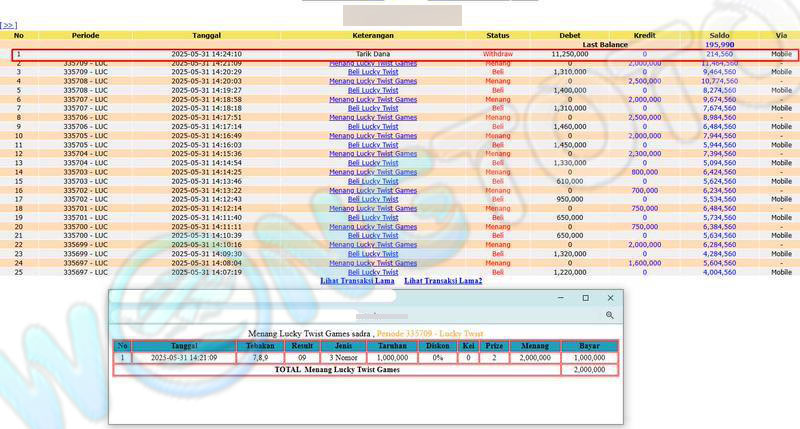Screen dimensions: 800x429
Task: Click the [>>] navigation link
Action: 8,24
